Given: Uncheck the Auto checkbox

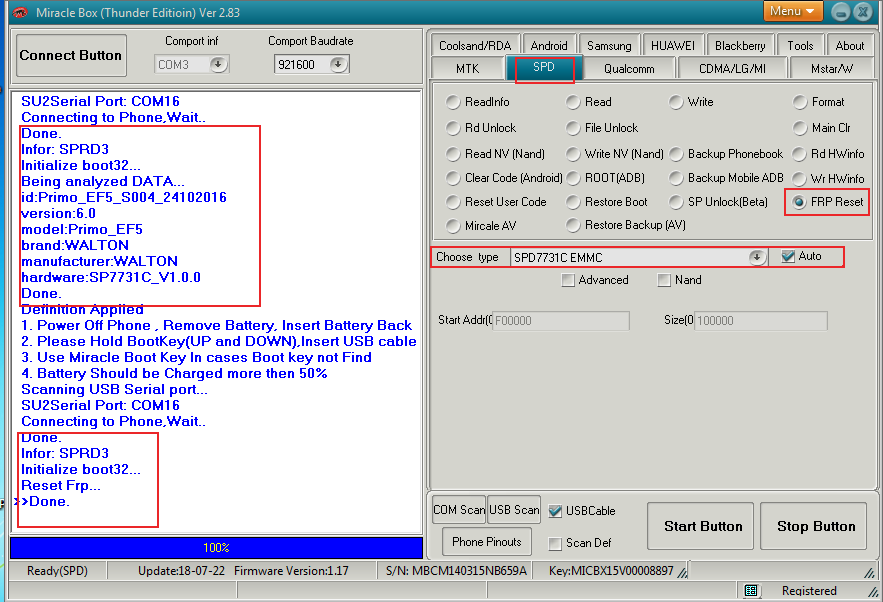Looking at the screenshot, I should point(788,256).
